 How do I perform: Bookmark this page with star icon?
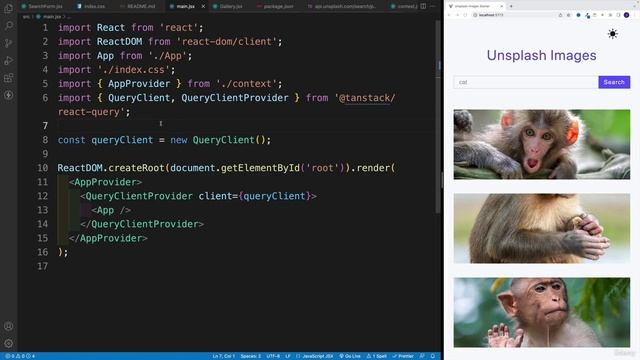pos(569,15)
